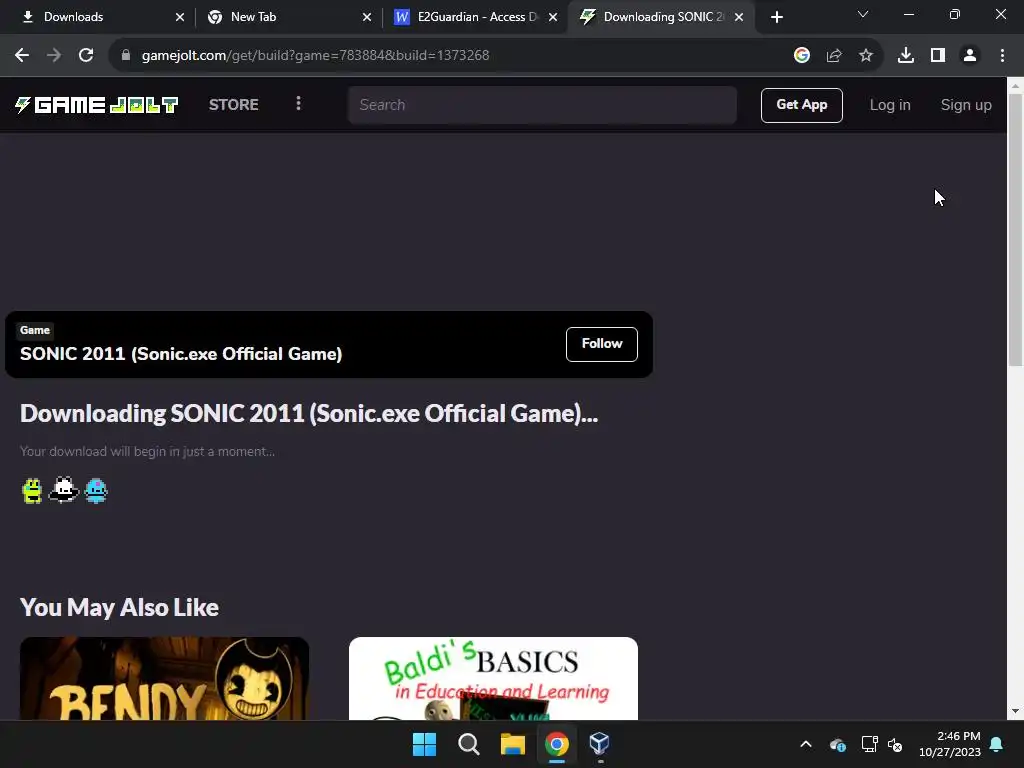Click the Log in link

click(889, 104)
